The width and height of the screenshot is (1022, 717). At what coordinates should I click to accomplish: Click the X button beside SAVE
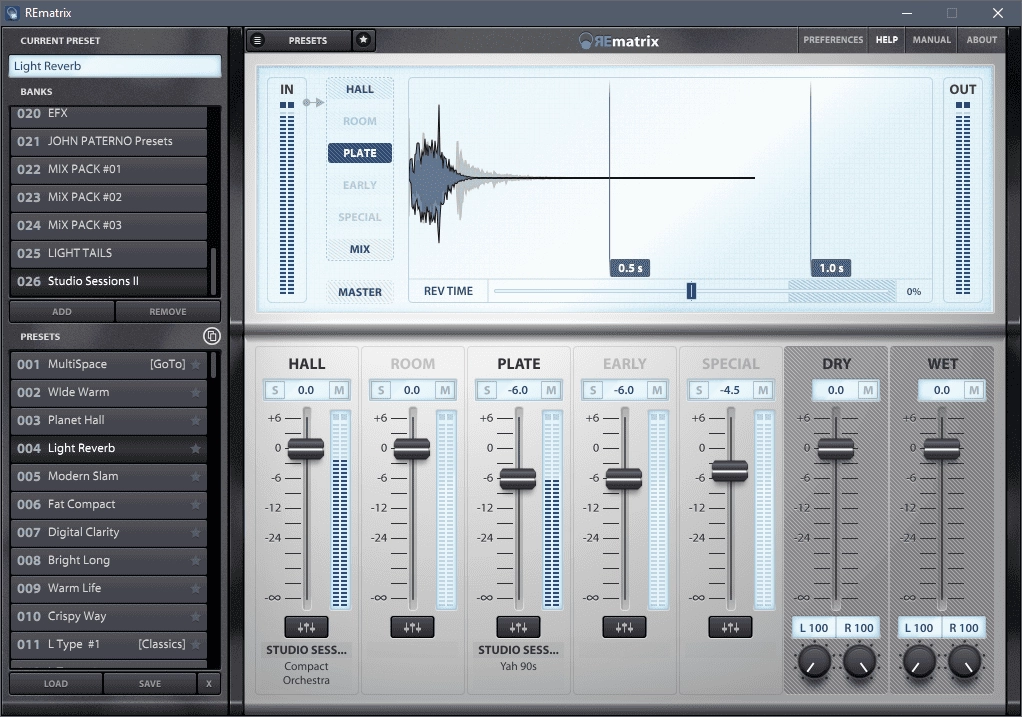(209, 684)
